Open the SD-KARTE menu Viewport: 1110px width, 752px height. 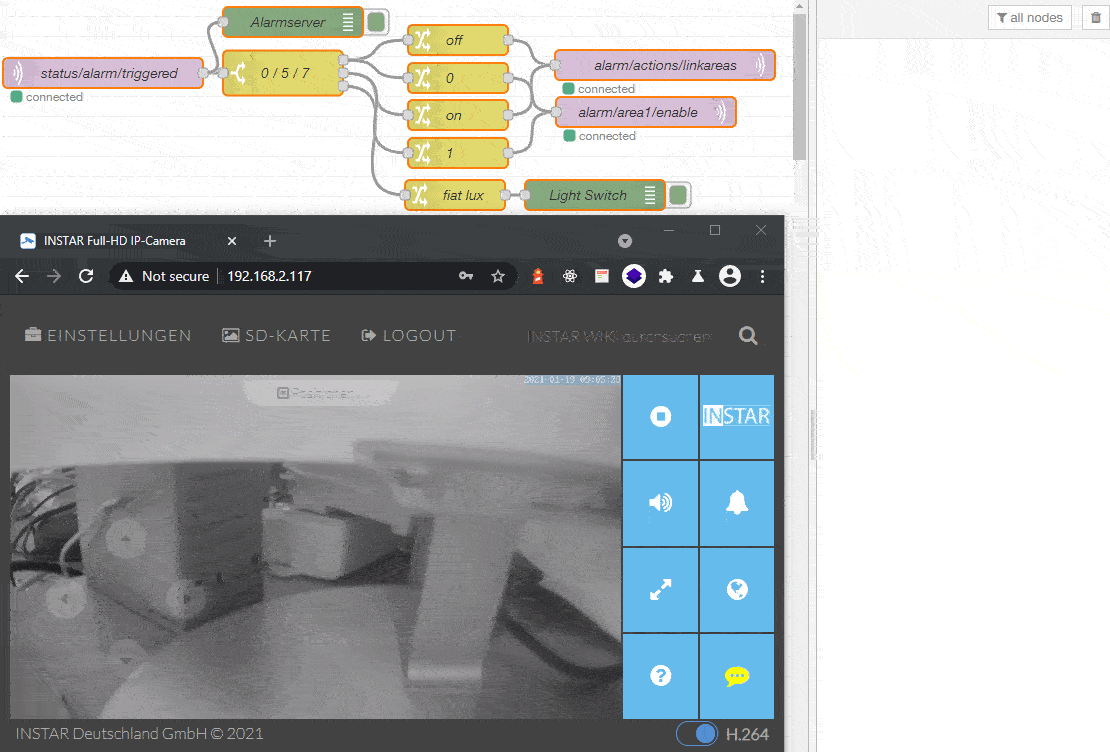coord(276,336)
